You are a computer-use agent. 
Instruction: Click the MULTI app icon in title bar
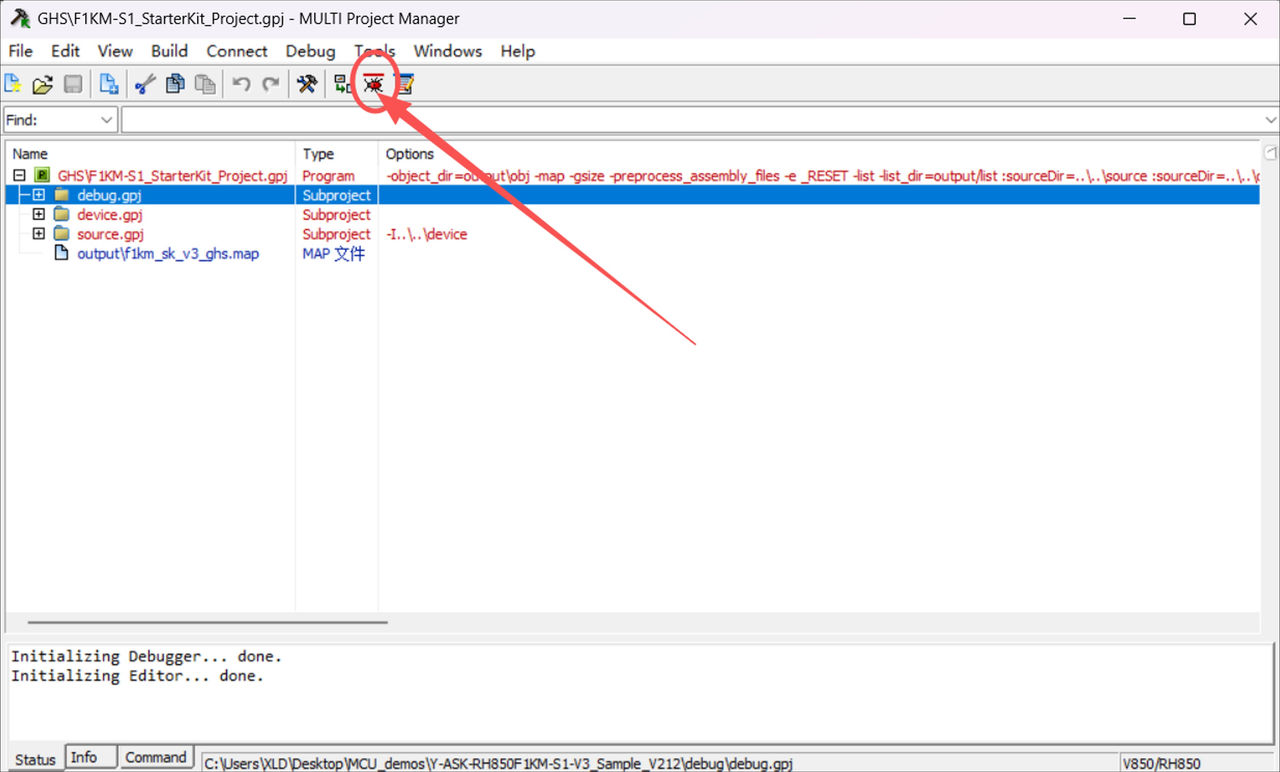19,18
